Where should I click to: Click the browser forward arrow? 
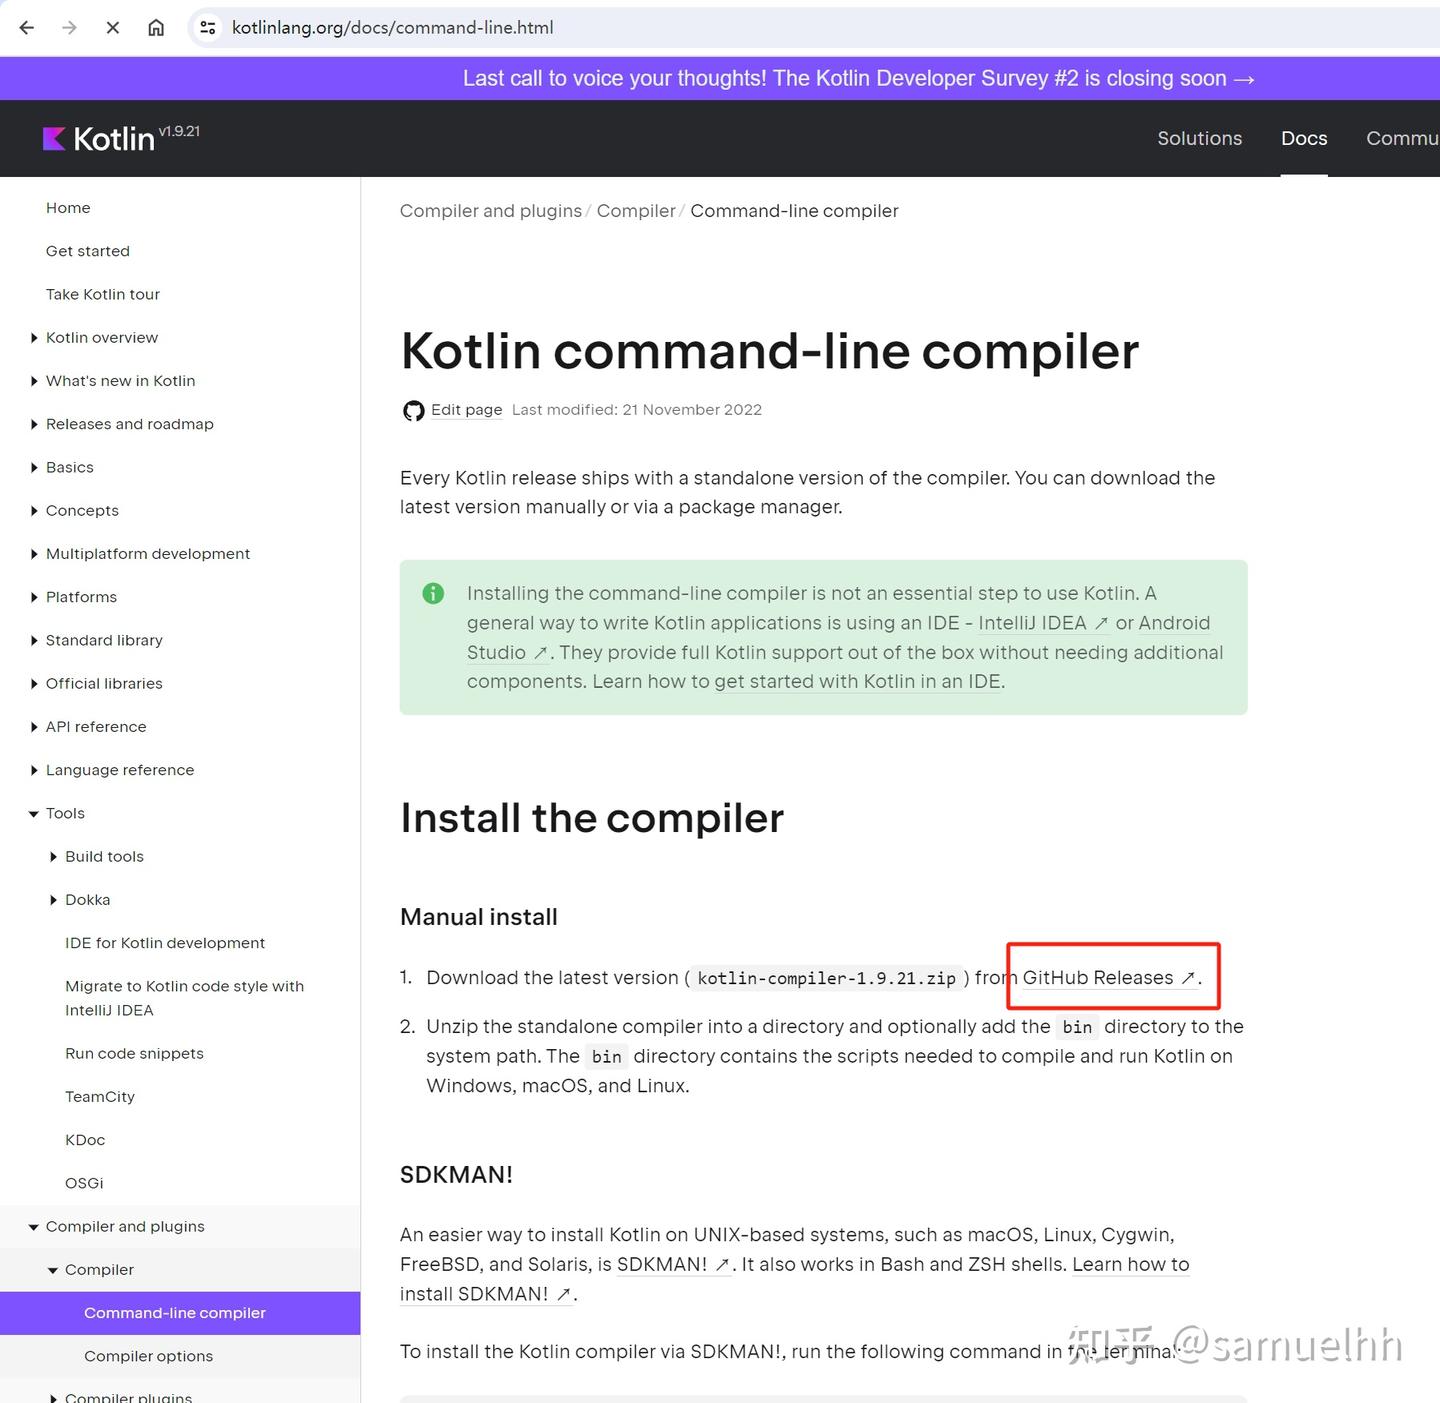pyautogui.click(x=68, y=27)
